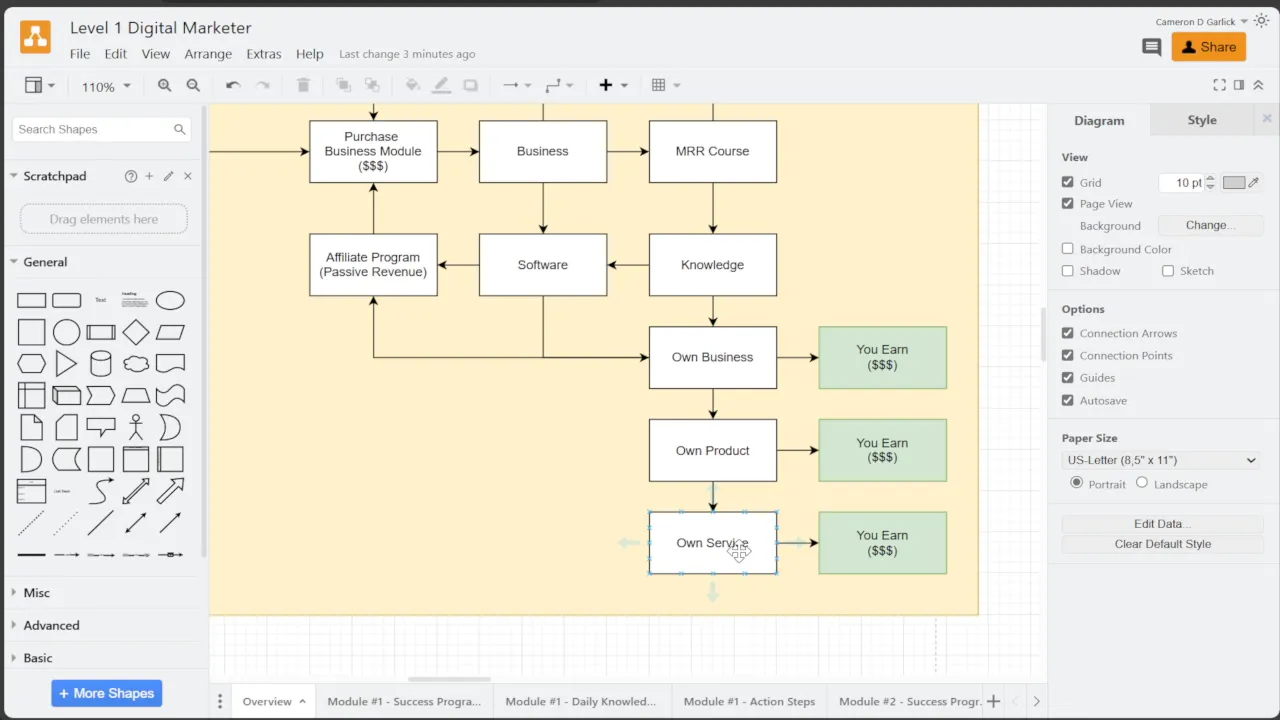Choose the curved S-line connector shape
This screenshot has height=720, width=1280.
101,491
